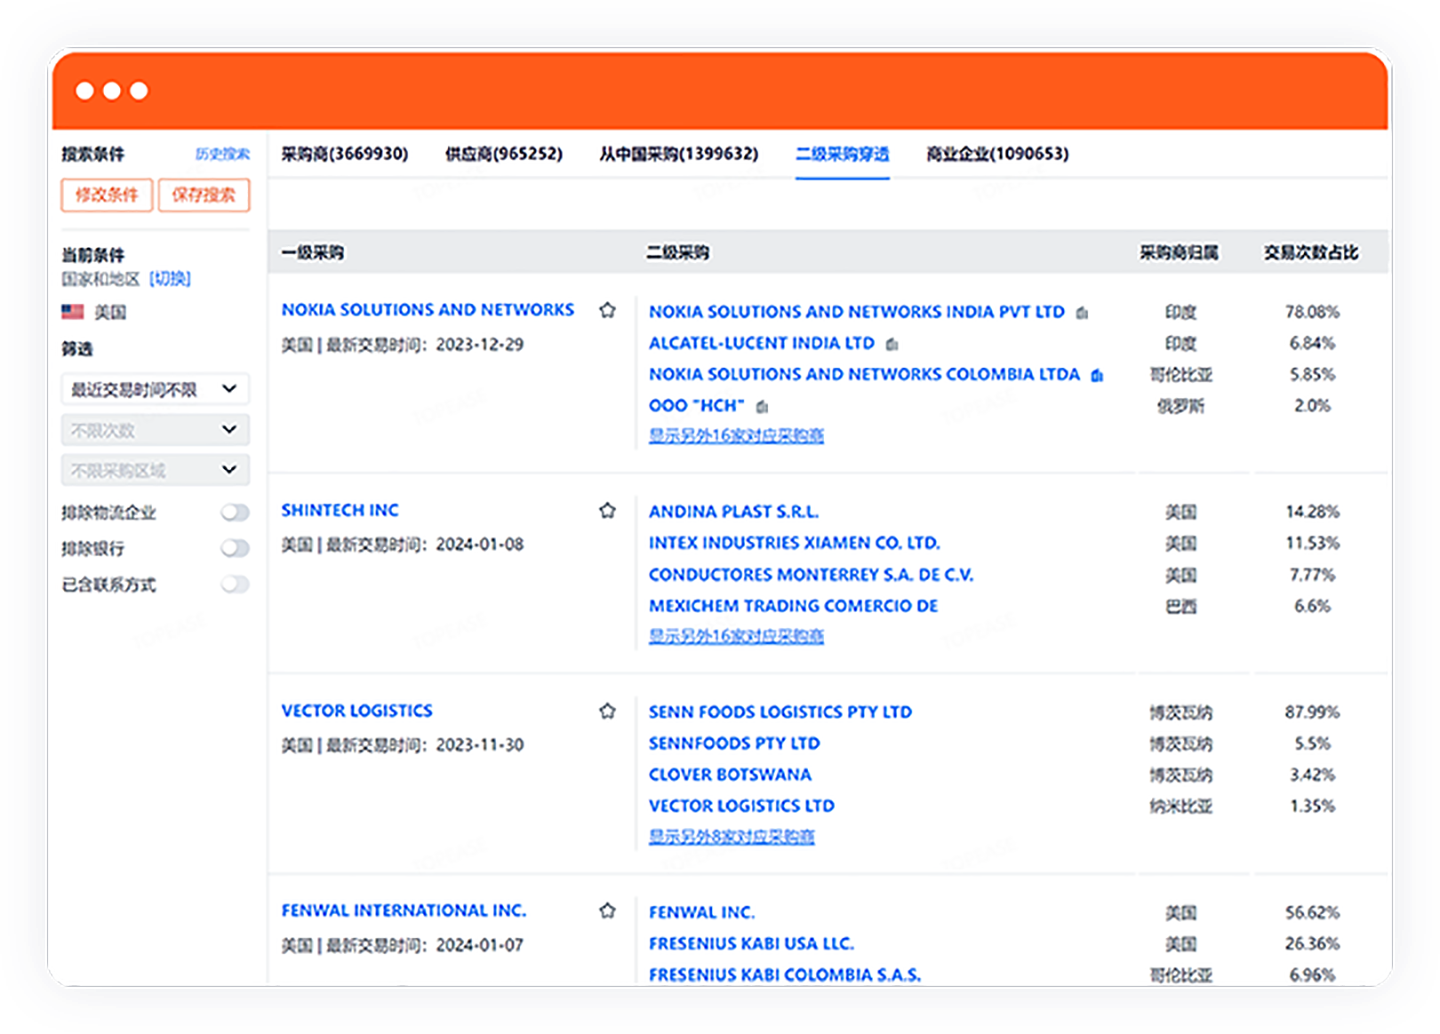Screen dimensions: 1440x1034
Task: Click [切换] country switch link
Action: tap(170, 279)
